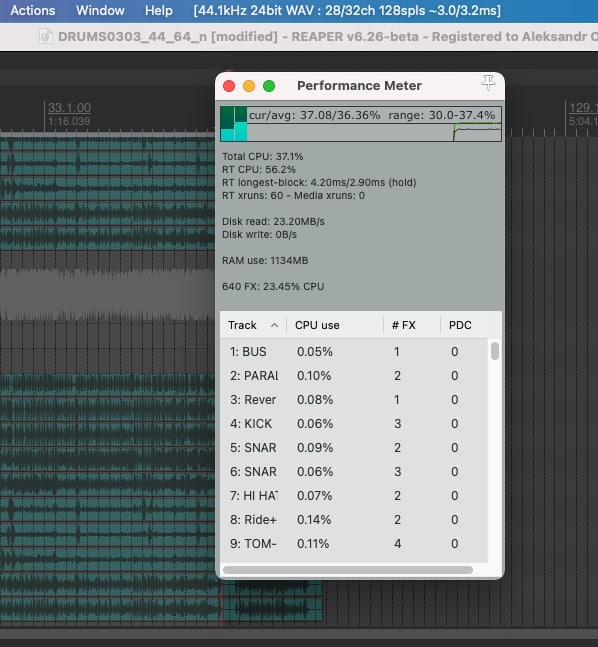Sort the list by CPU use column
Viewport: 598px width, 647px height.
(335, 325)
